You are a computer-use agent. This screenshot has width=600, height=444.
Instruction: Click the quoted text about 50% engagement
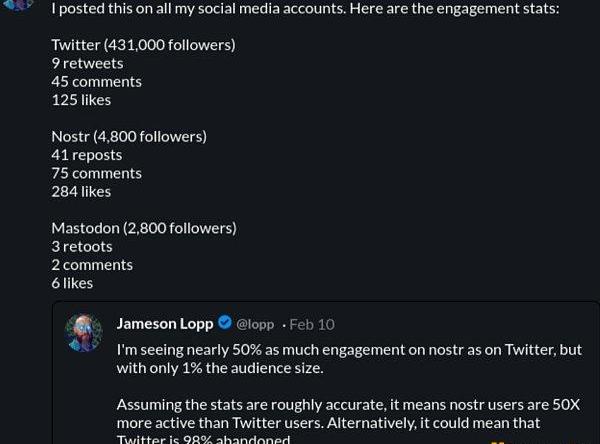[349, 359]
